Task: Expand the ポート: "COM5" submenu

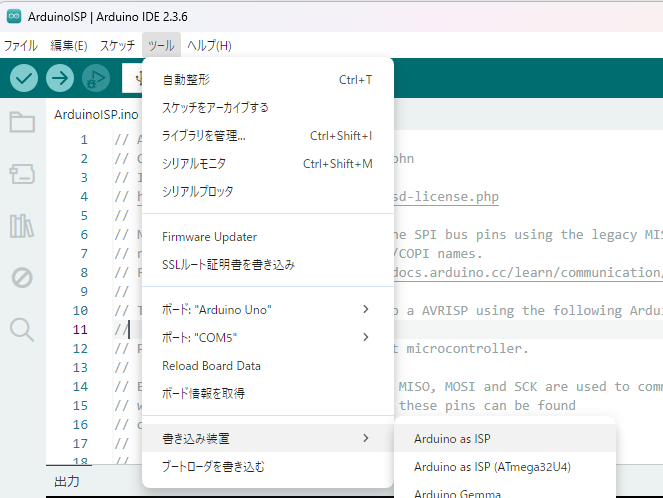Action: click(266, 337)
